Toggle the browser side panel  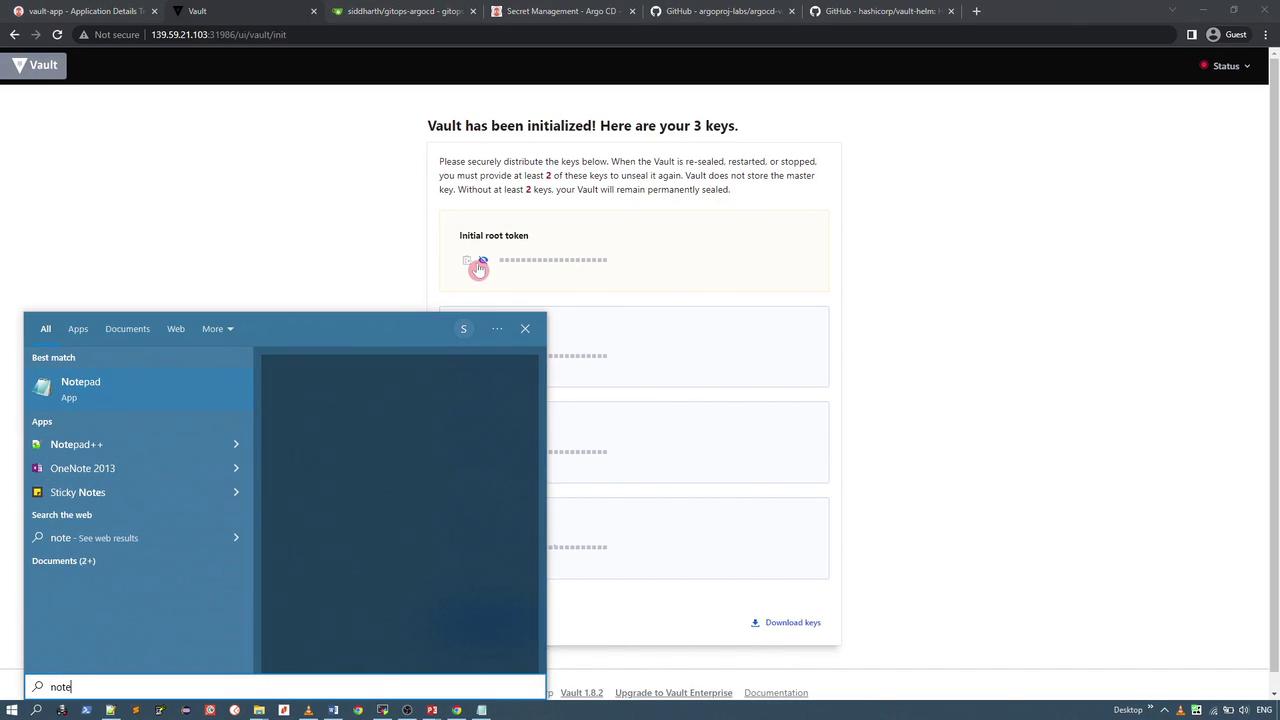1191,35
